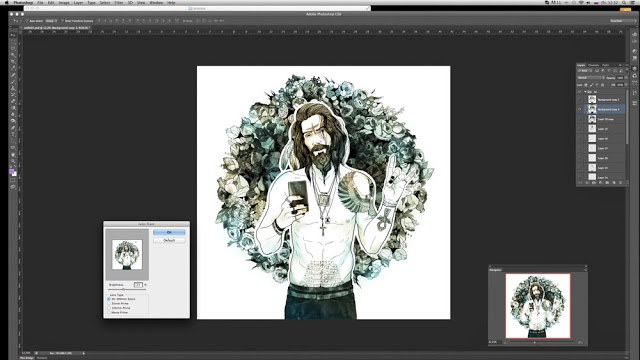The image size is (640, 360).
Task: Select the Crop tool
Action: 13,62
